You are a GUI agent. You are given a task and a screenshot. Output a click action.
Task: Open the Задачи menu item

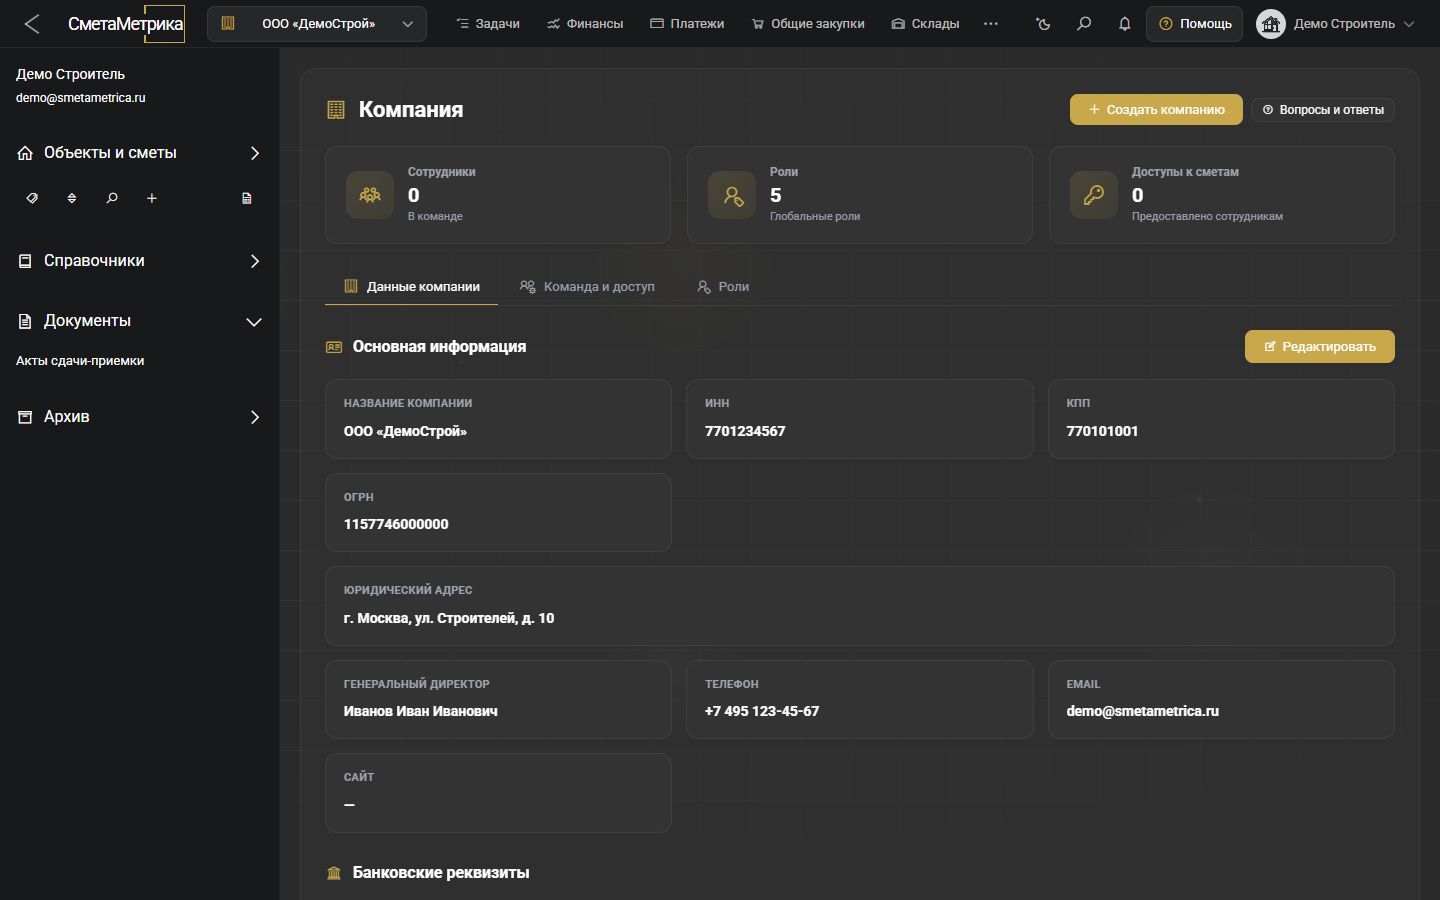tap(488, 24)
